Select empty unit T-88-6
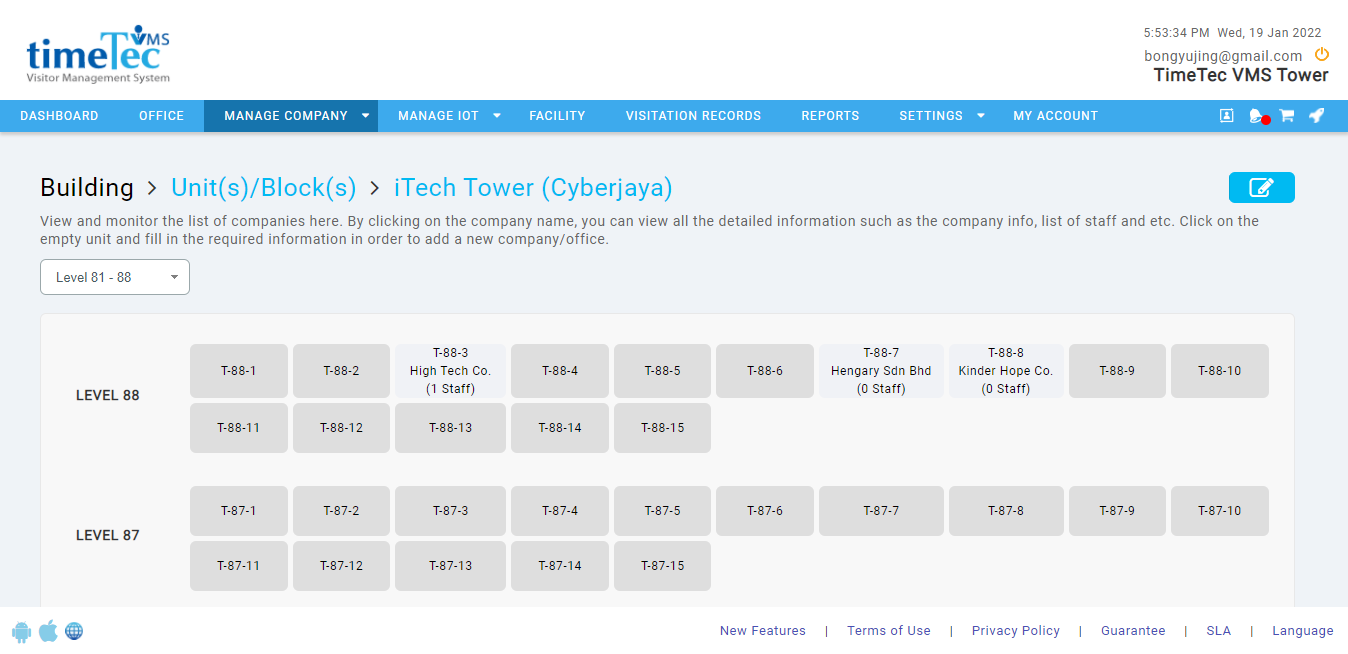The image size is (1348, 654). (765, 371)
